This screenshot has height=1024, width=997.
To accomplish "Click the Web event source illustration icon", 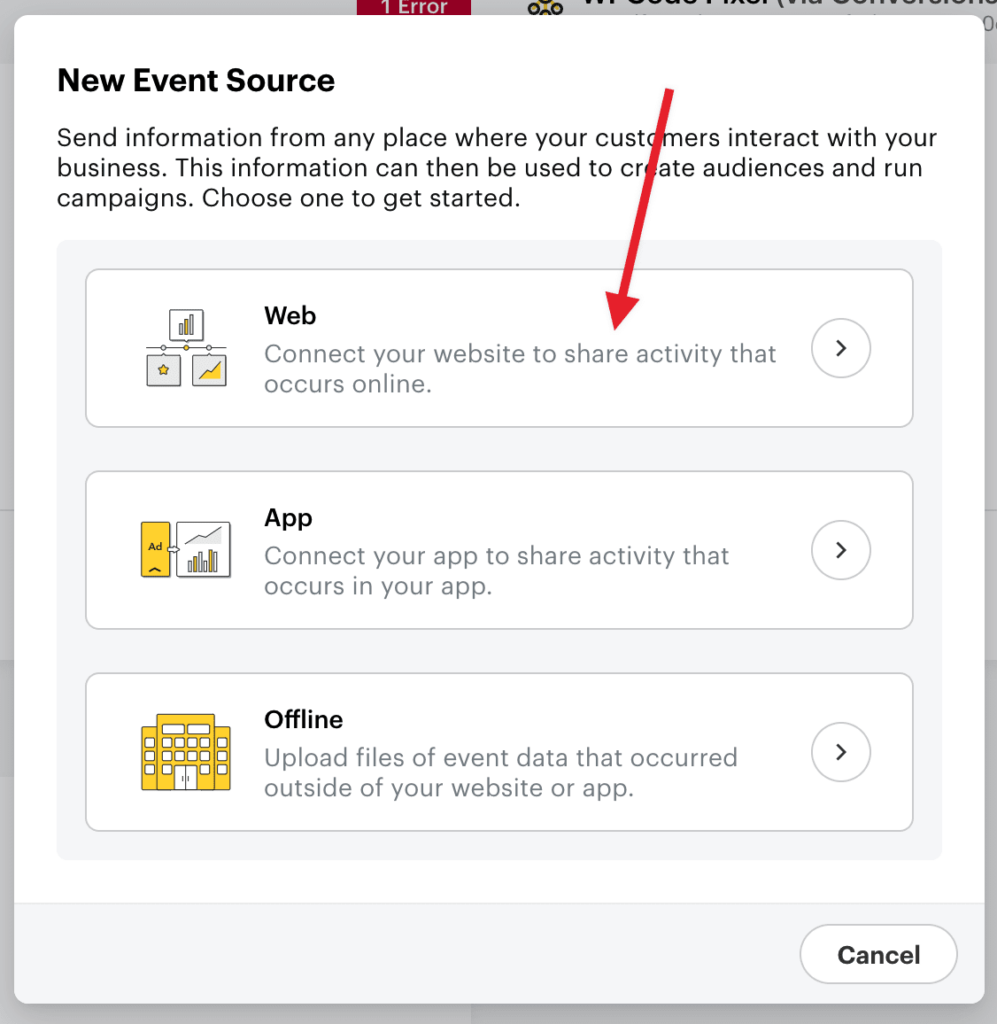I will [x=185, y=347].
